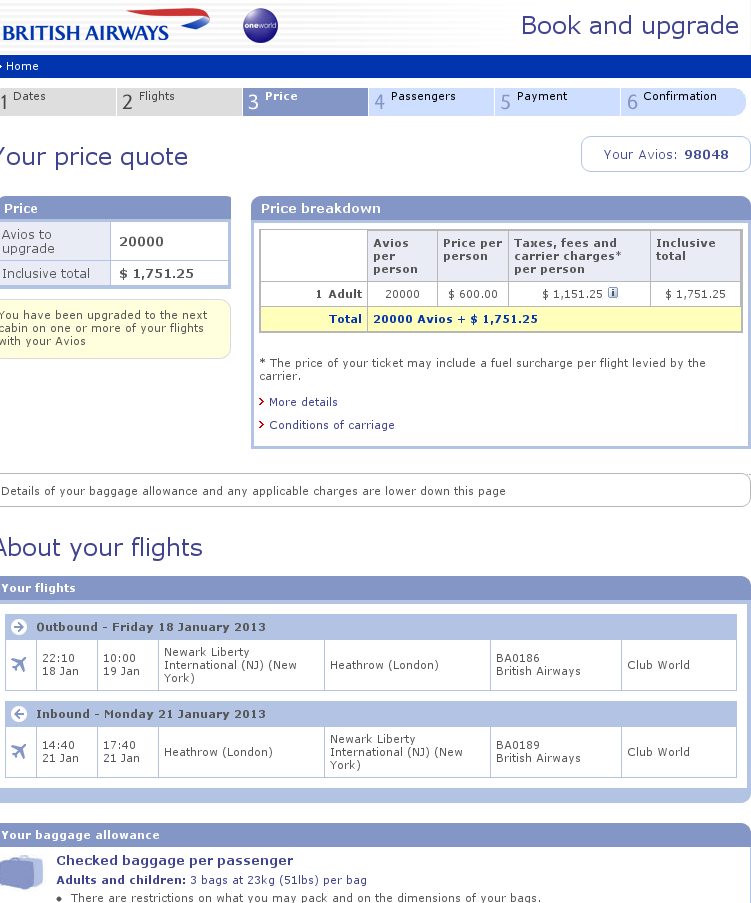Jump to step 6 Confirmation
Screen dimensions: 751x903
[682, 101]
